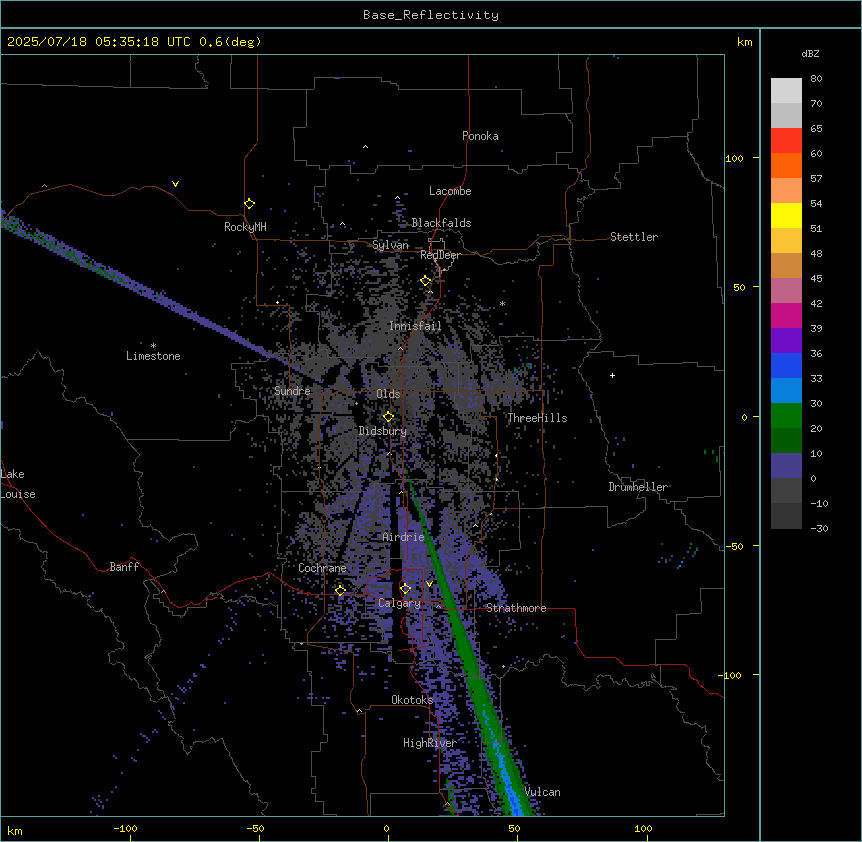Click the 100 tick on the vertical axis
862x842 pixels.
(734, 158)
